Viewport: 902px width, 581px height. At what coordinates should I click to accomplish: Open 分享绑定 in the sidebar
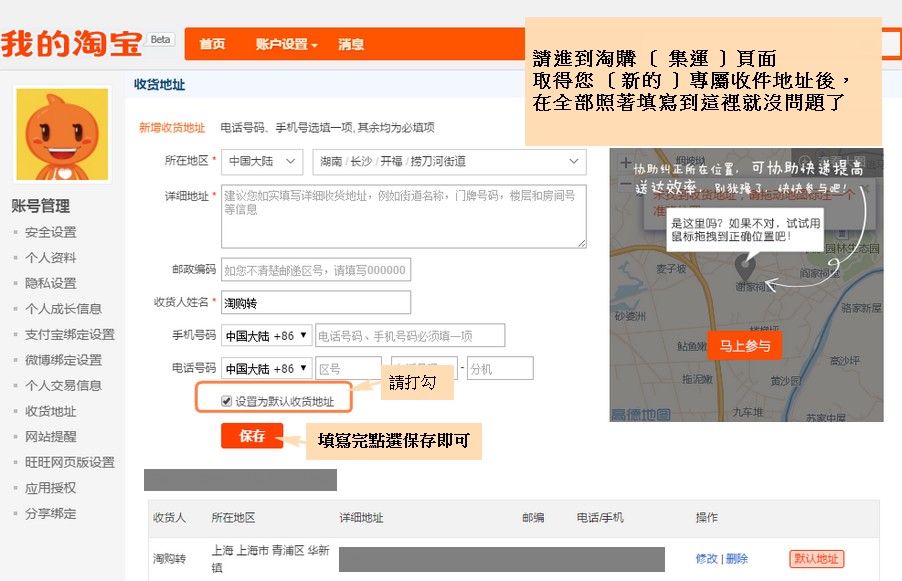click(51, 514)
